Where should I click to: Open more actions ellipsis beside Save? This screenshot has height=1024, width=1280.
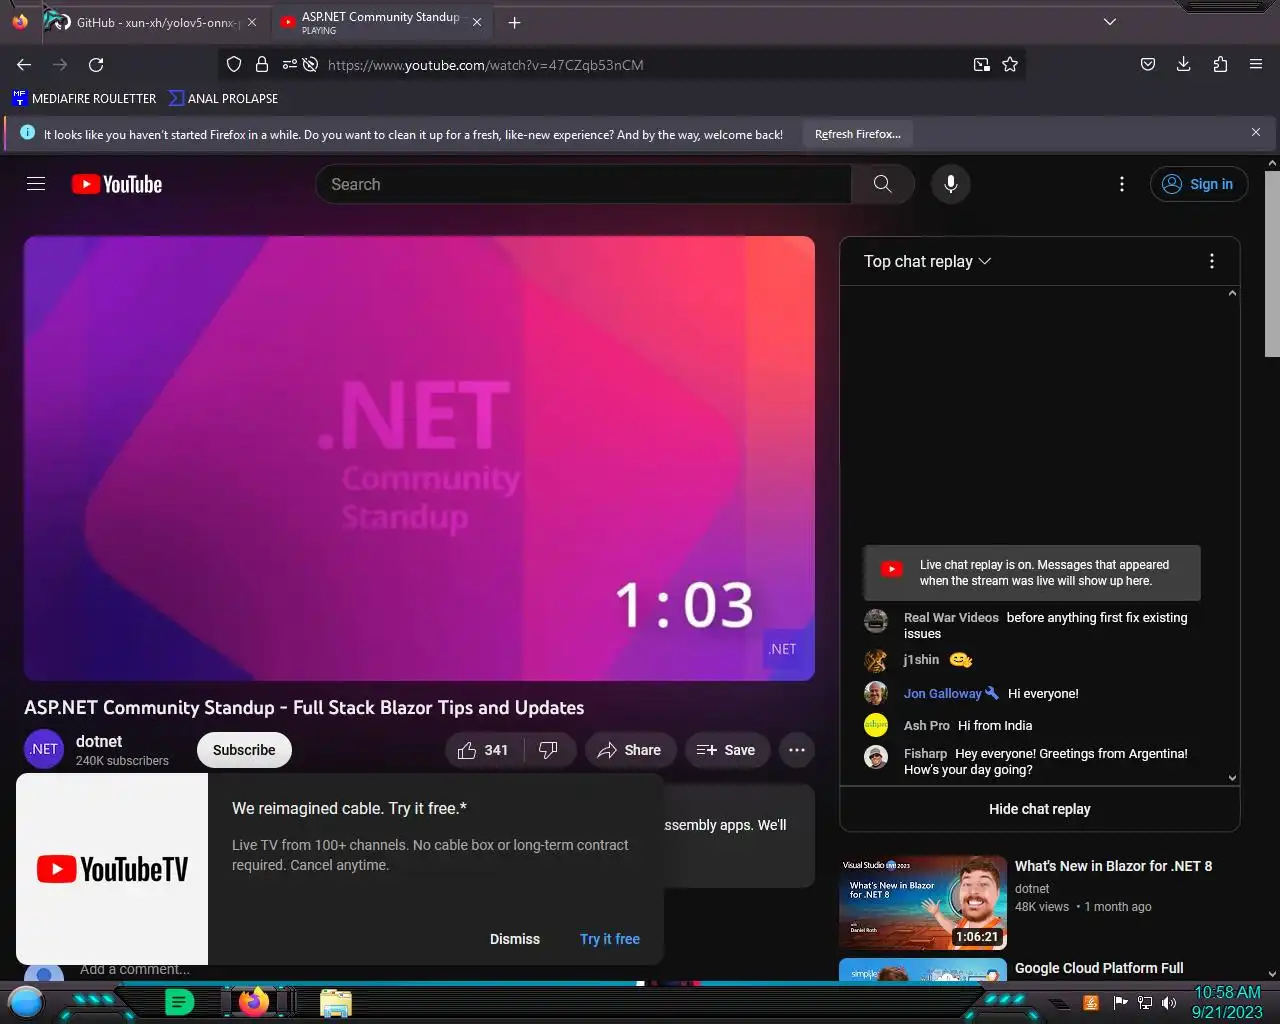pyautogui.click(x=797, y=750)
